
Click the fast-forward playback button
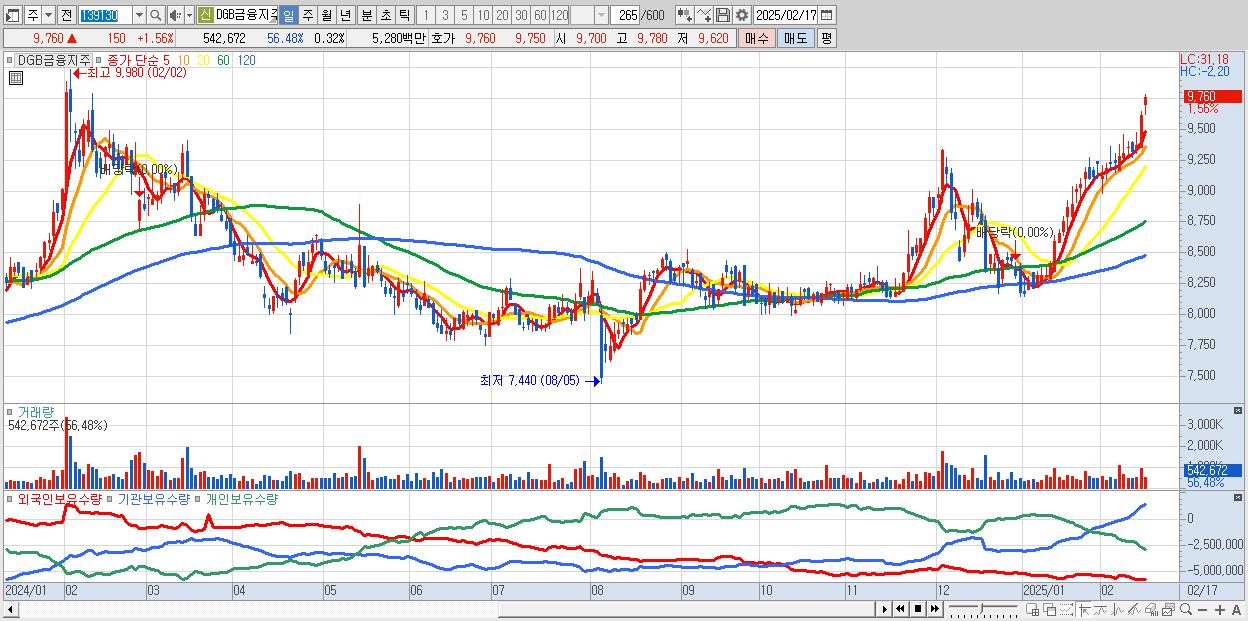tap(935, 609)
